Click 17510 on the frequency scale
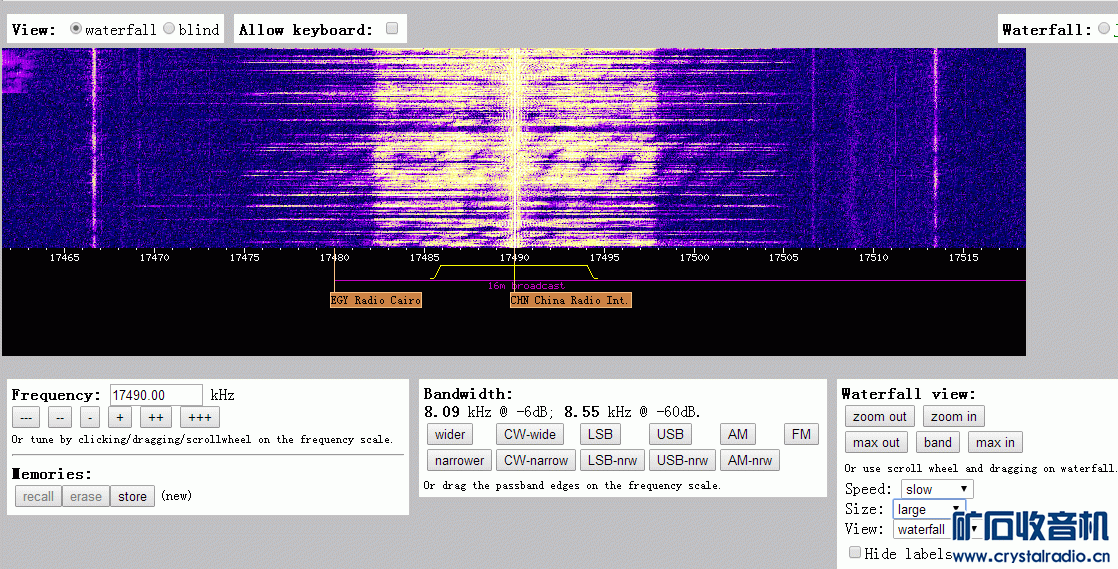The width and height of the screenshot is (1118, 569). tap(873, 257)
